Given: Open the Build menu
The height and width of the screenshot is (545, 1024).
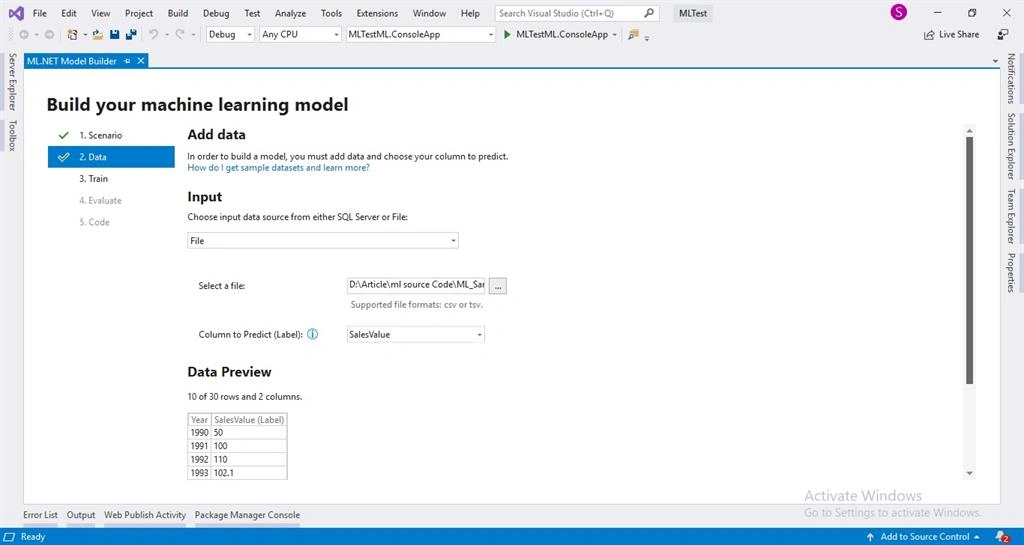Looking at the screenshot, I should 178,13.
